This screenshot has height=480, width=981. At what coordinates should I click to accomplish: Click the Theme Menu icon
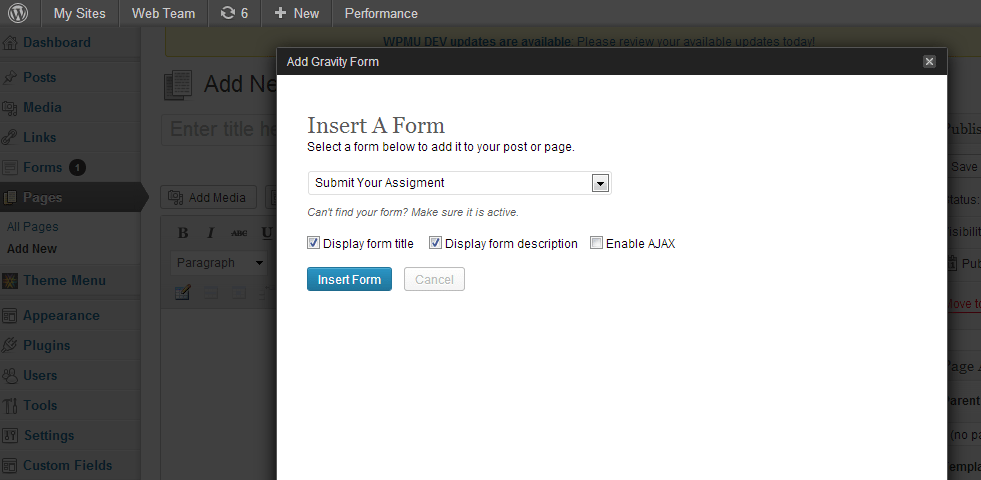coord(9,281)
